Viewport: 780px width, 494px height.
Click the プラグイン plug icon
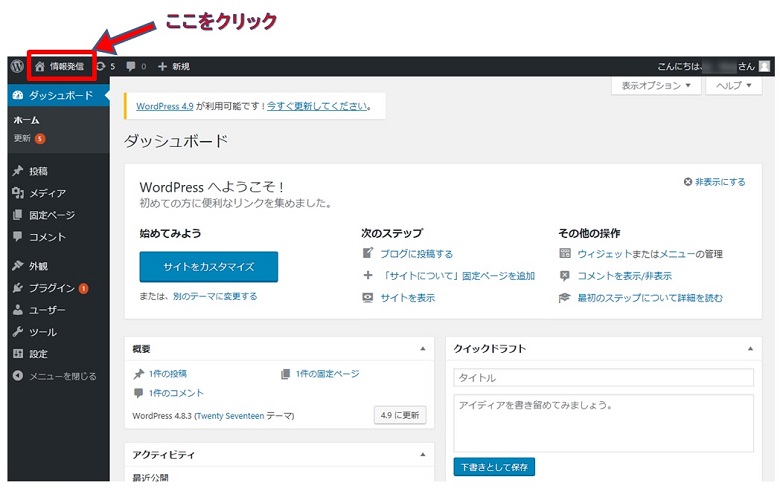18,288
